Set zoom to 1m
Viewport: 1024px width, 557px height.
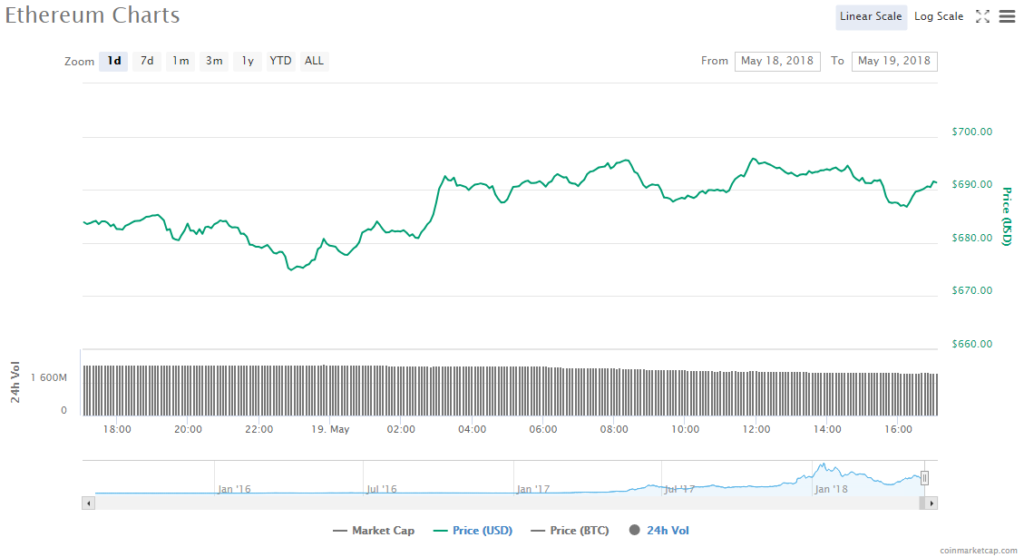coord(180,61)
